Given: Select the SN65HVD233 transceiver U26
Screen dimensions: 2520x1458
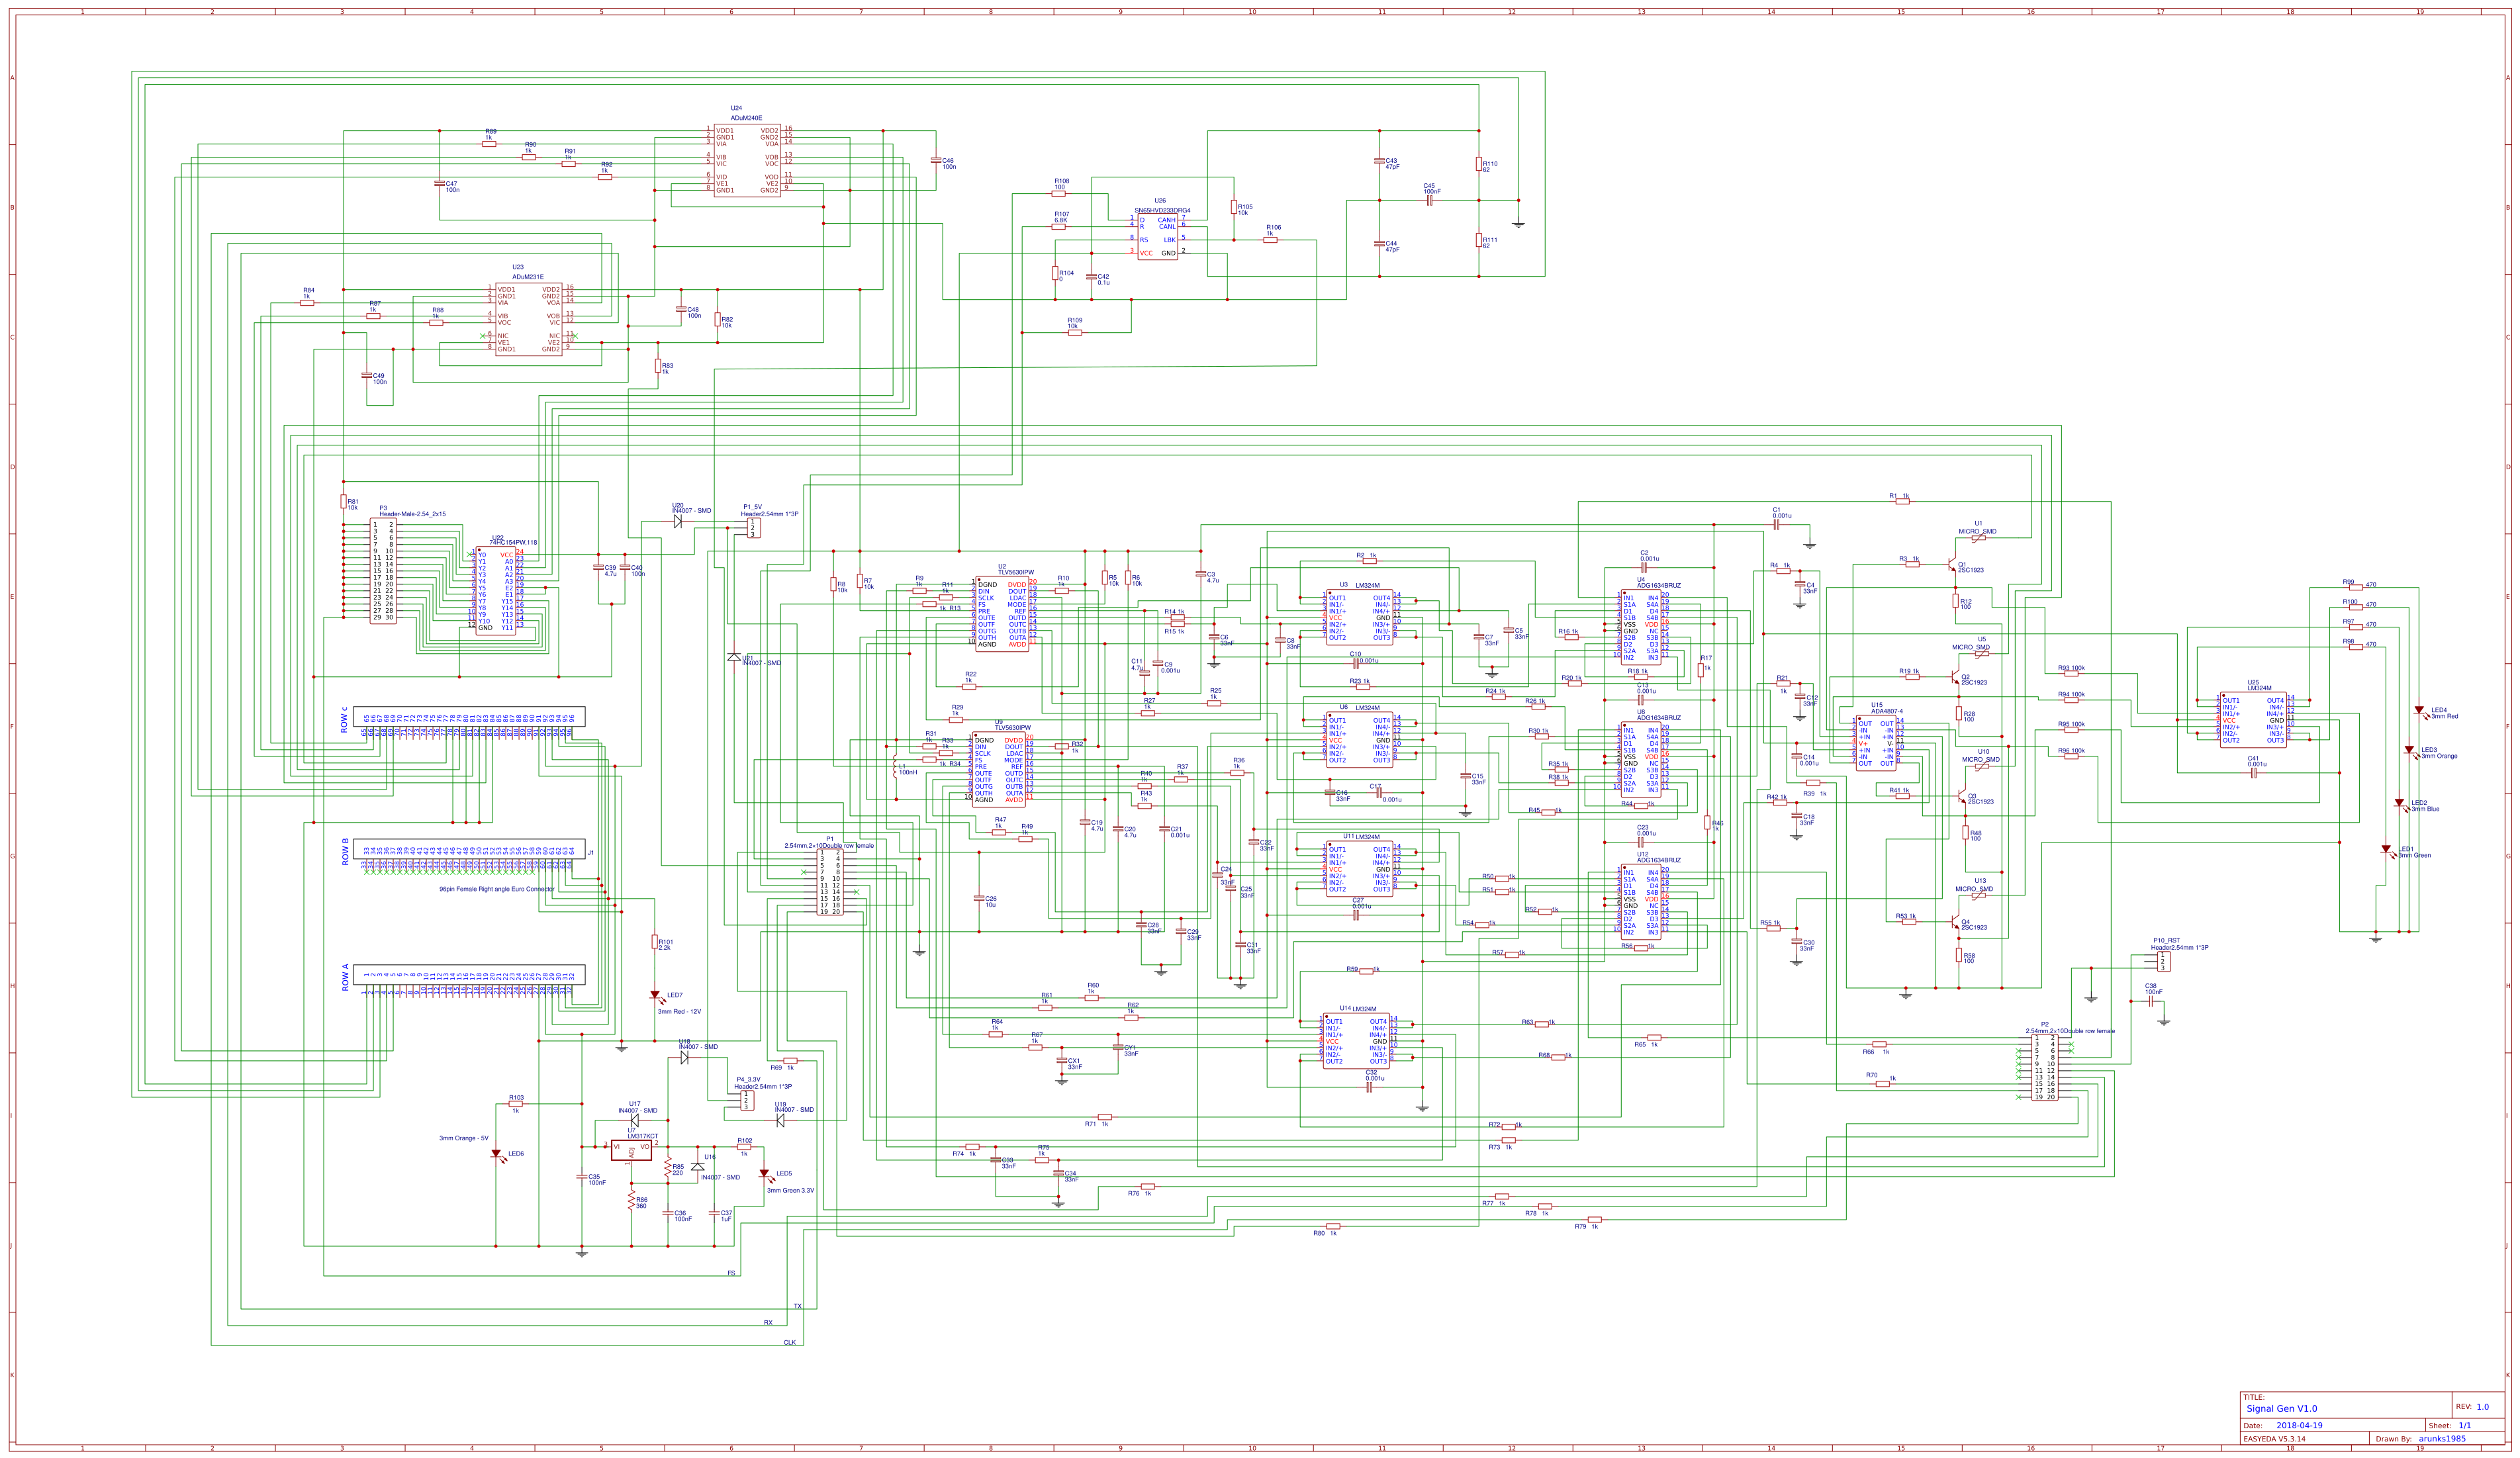Looking at the screenshot, I should (x=1158, y=237).
